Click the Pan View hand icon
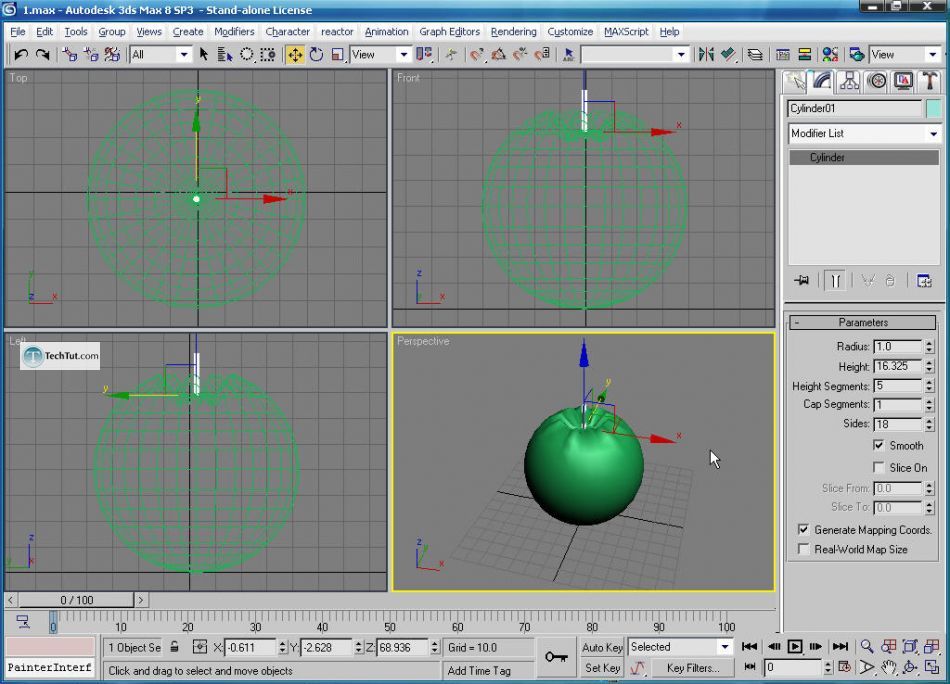Image resolution: width=950 pixels, height=684 pixels. (888, 667)
